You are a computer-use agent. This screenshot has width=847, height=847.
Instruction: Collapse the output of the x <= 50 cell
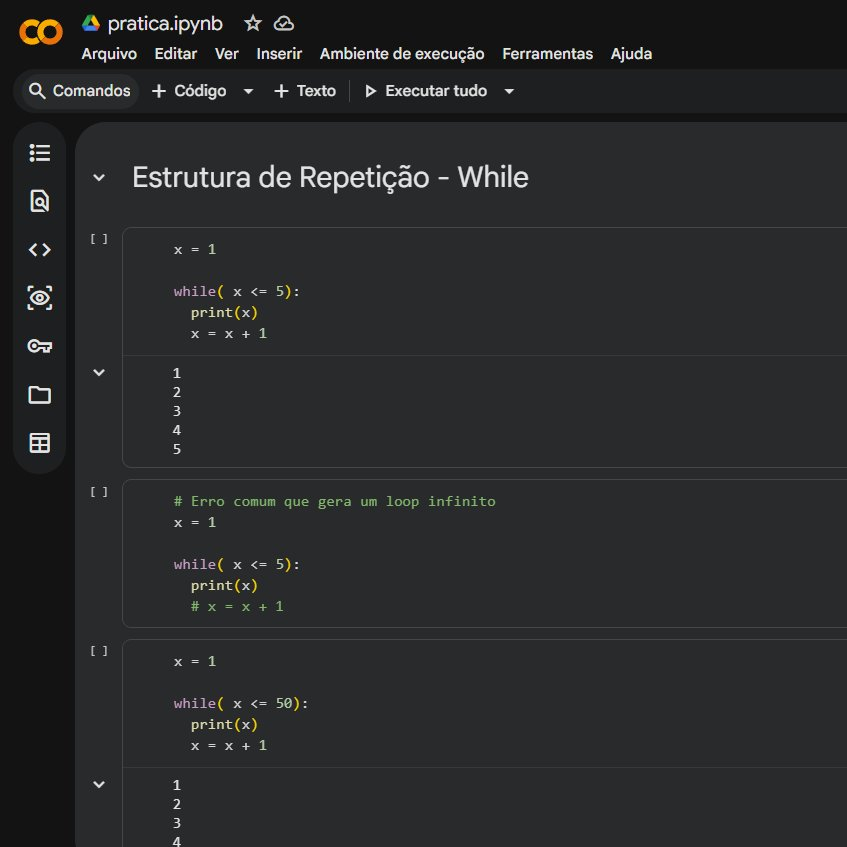[99, 784]
